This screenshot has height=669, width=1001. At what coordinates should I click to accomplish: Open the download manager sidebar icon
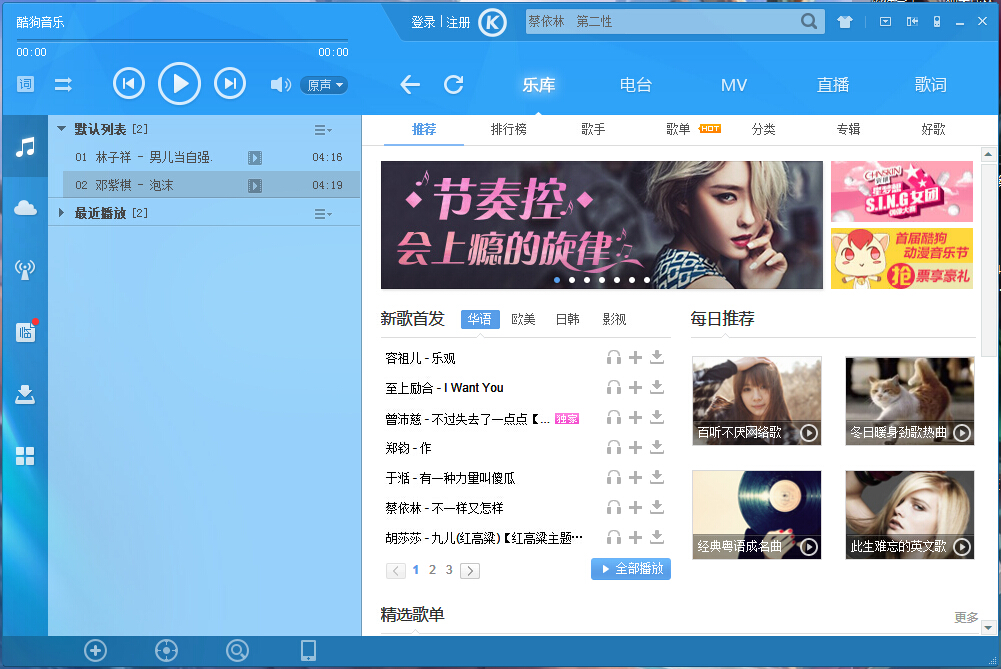click(26, 394)
